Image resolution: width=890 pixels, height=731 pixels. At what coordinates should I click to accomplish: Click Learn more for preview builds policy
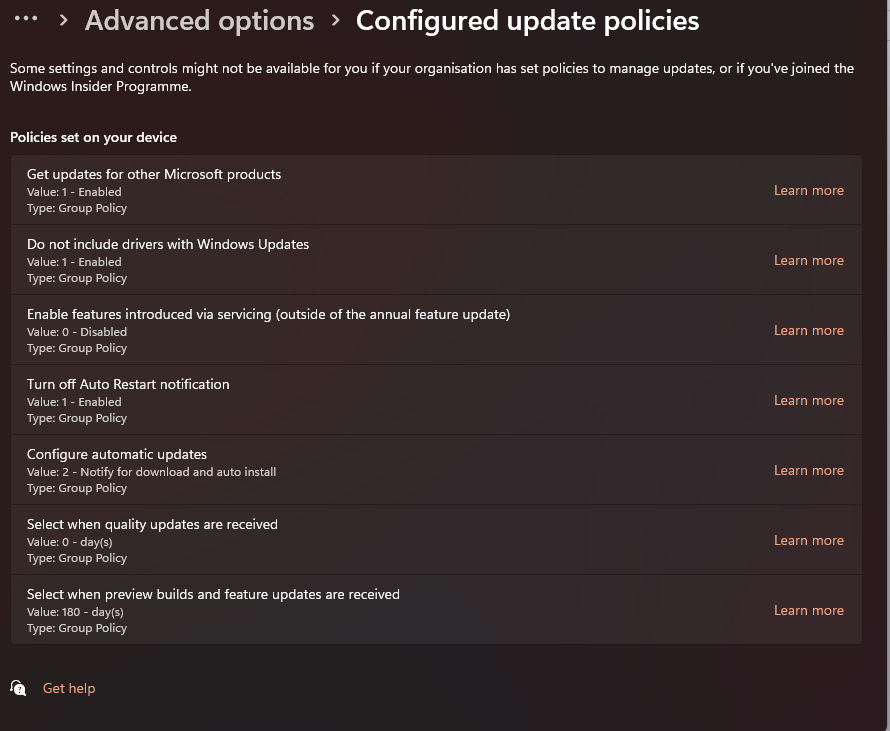coord(808,610)
